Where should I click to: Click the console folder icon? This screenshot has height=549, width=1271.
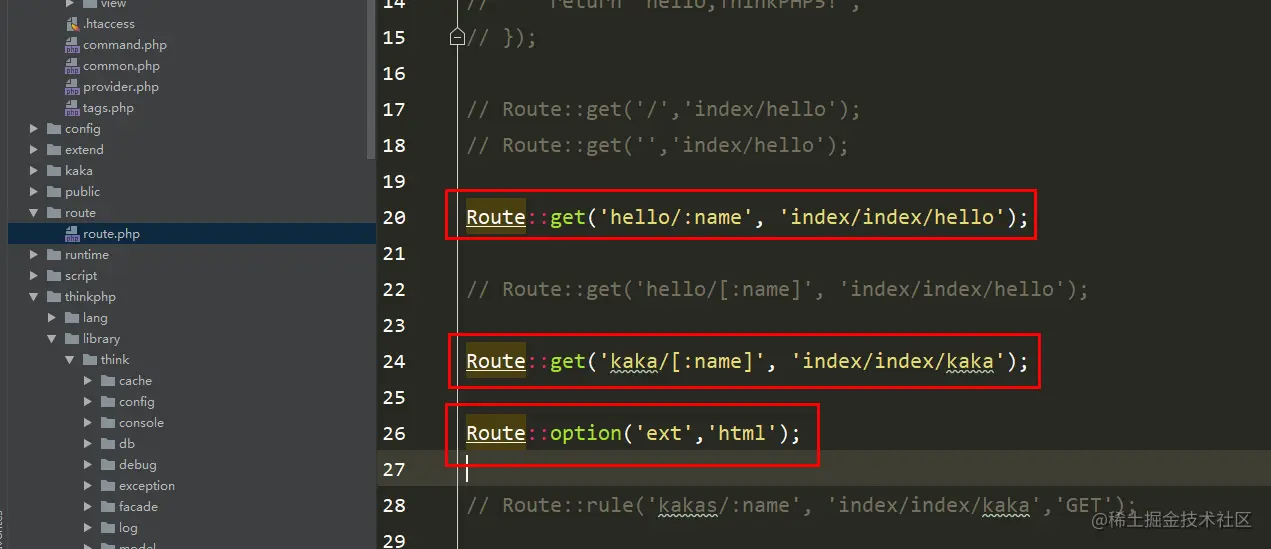108,423
